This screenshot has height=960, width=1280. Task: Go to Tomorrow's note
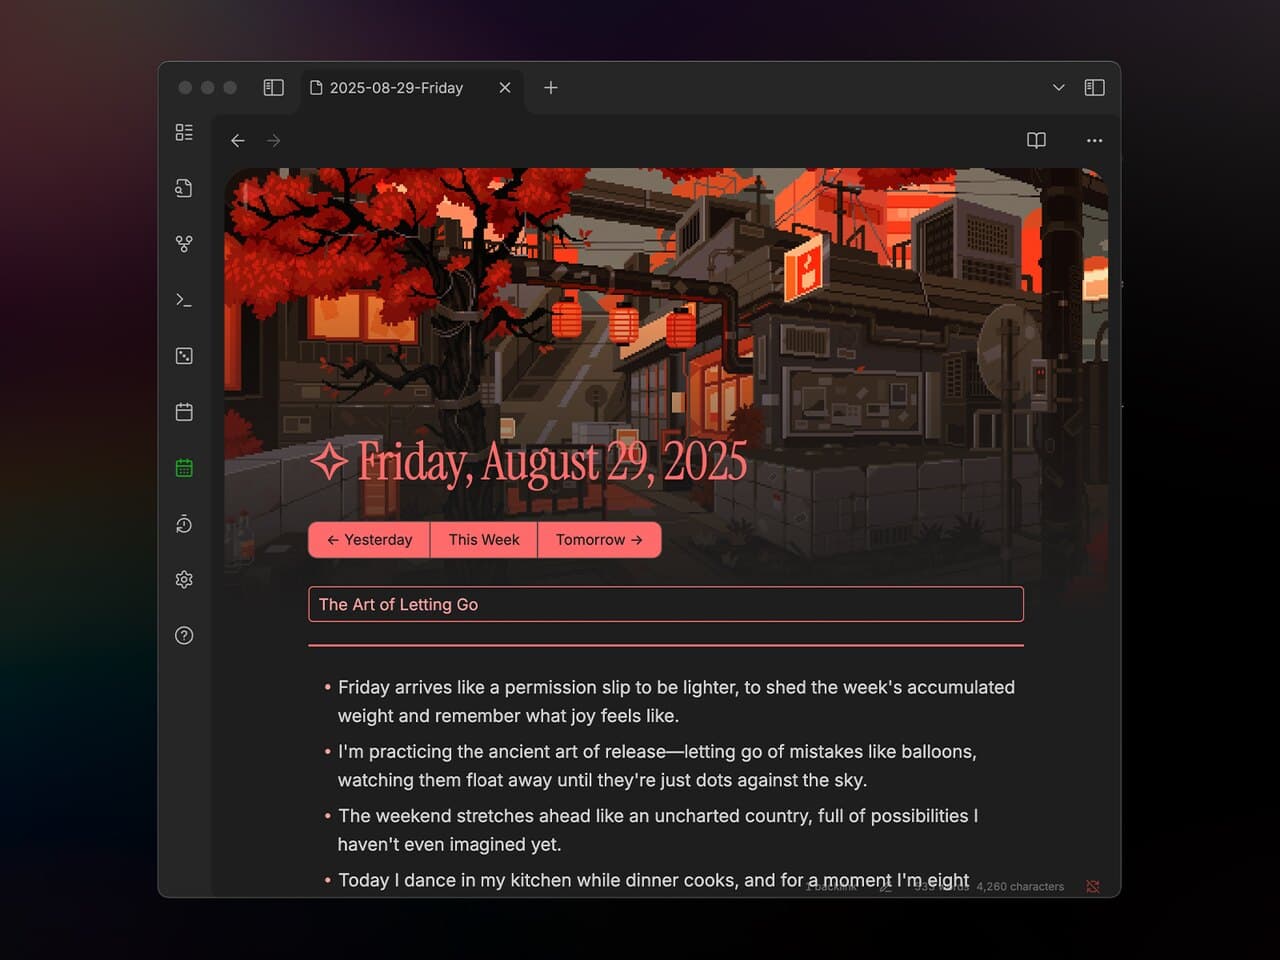pos(599,540)
